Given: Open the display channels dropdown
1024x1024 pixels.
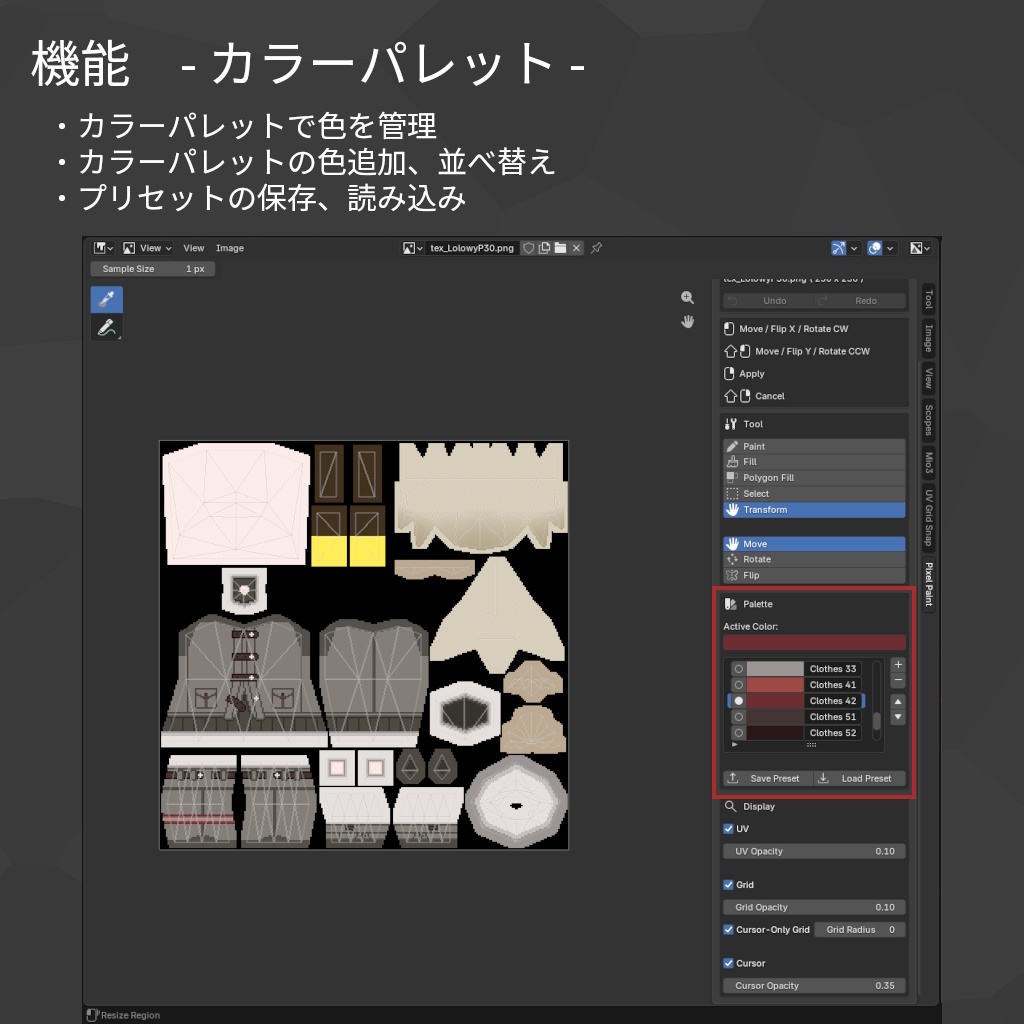Looking at the screenshot, I should tap(920, 248).
